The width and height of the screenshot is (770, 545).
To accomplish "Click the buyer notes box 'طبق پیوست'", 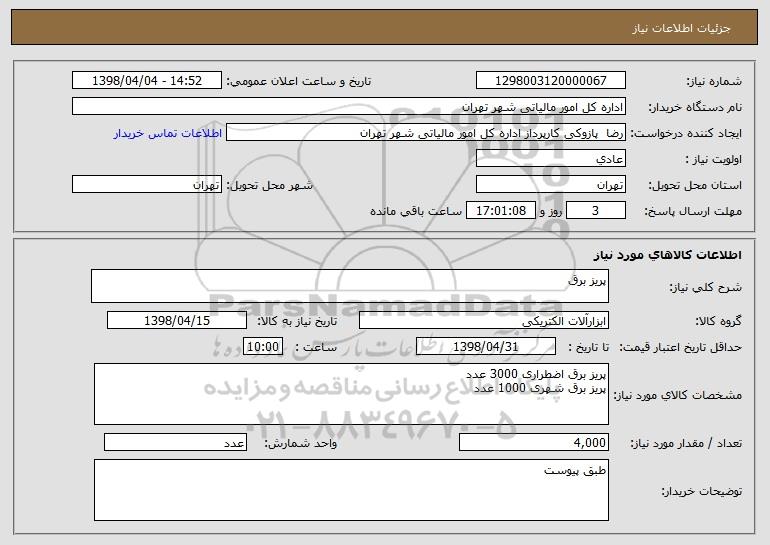I will 351,490.
